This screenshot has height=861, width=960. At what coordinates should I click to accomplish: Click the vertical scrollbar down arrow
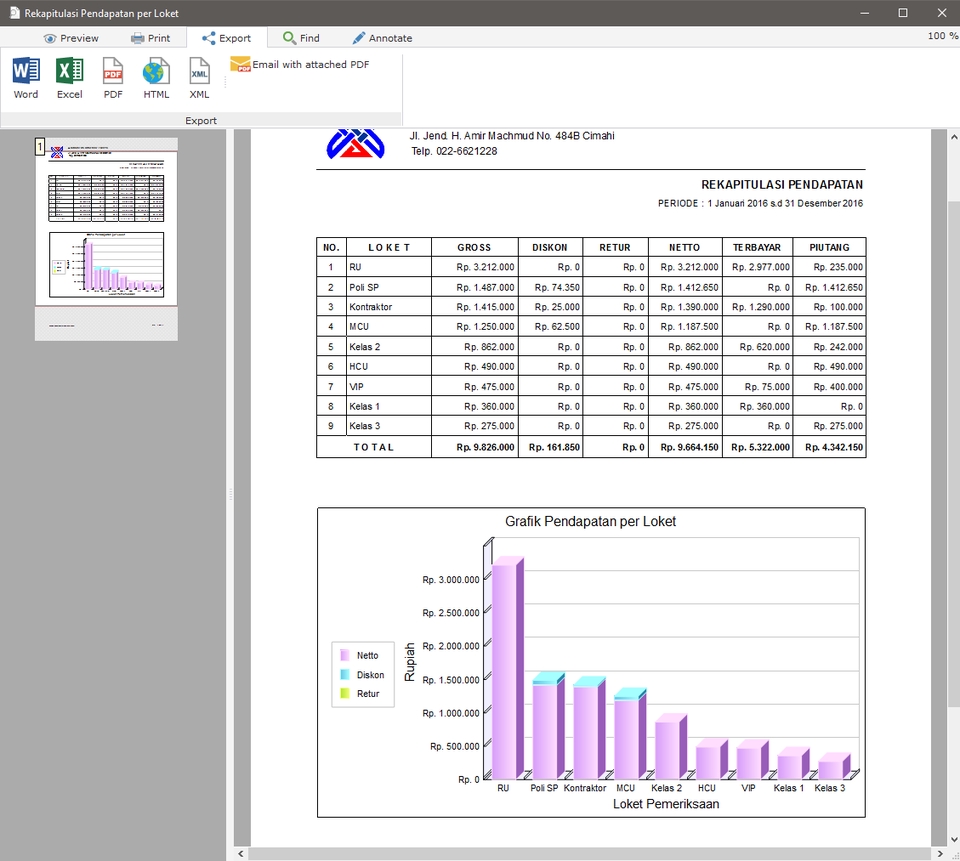pos(954,840)
